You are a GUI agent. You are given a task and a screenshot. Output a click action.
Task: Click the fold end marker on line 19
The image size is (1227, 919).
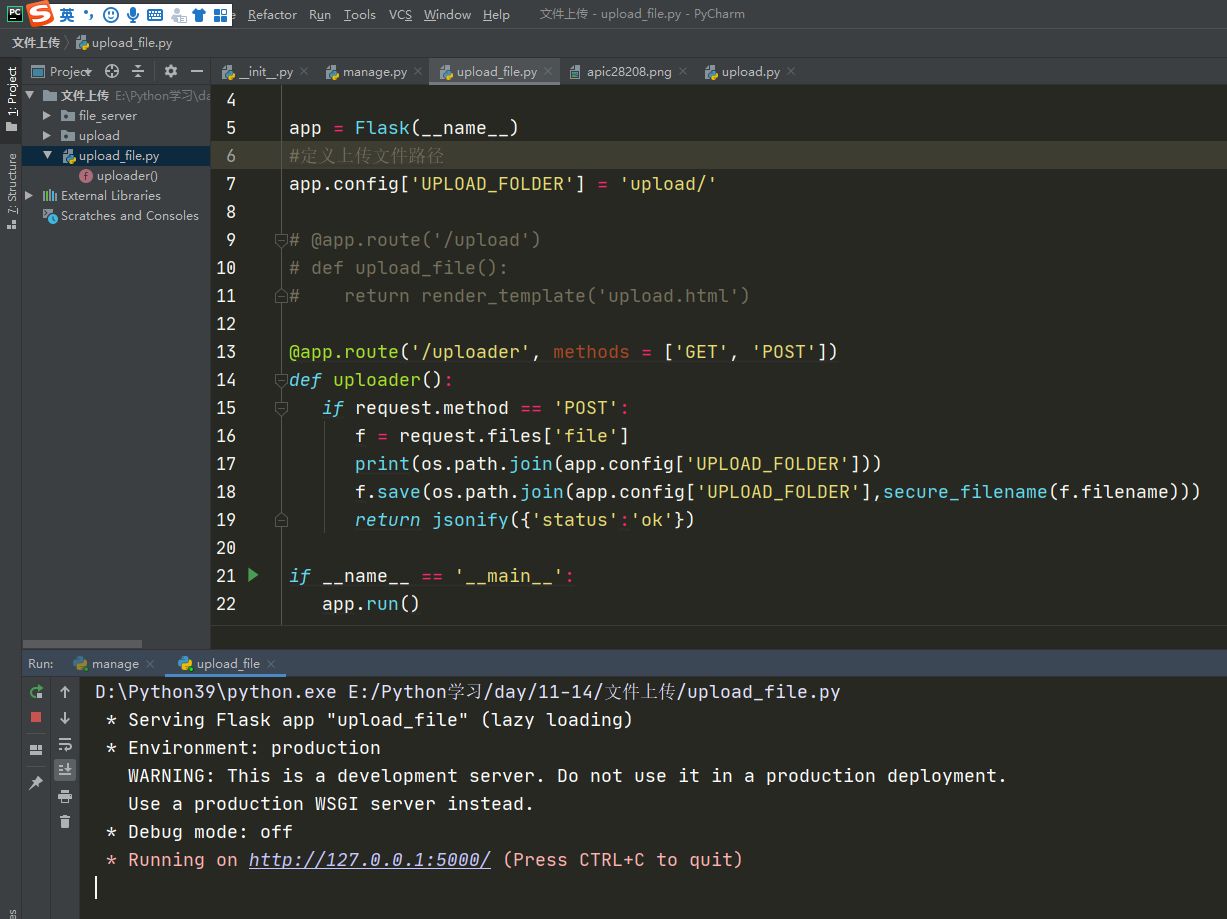point(281,520)
